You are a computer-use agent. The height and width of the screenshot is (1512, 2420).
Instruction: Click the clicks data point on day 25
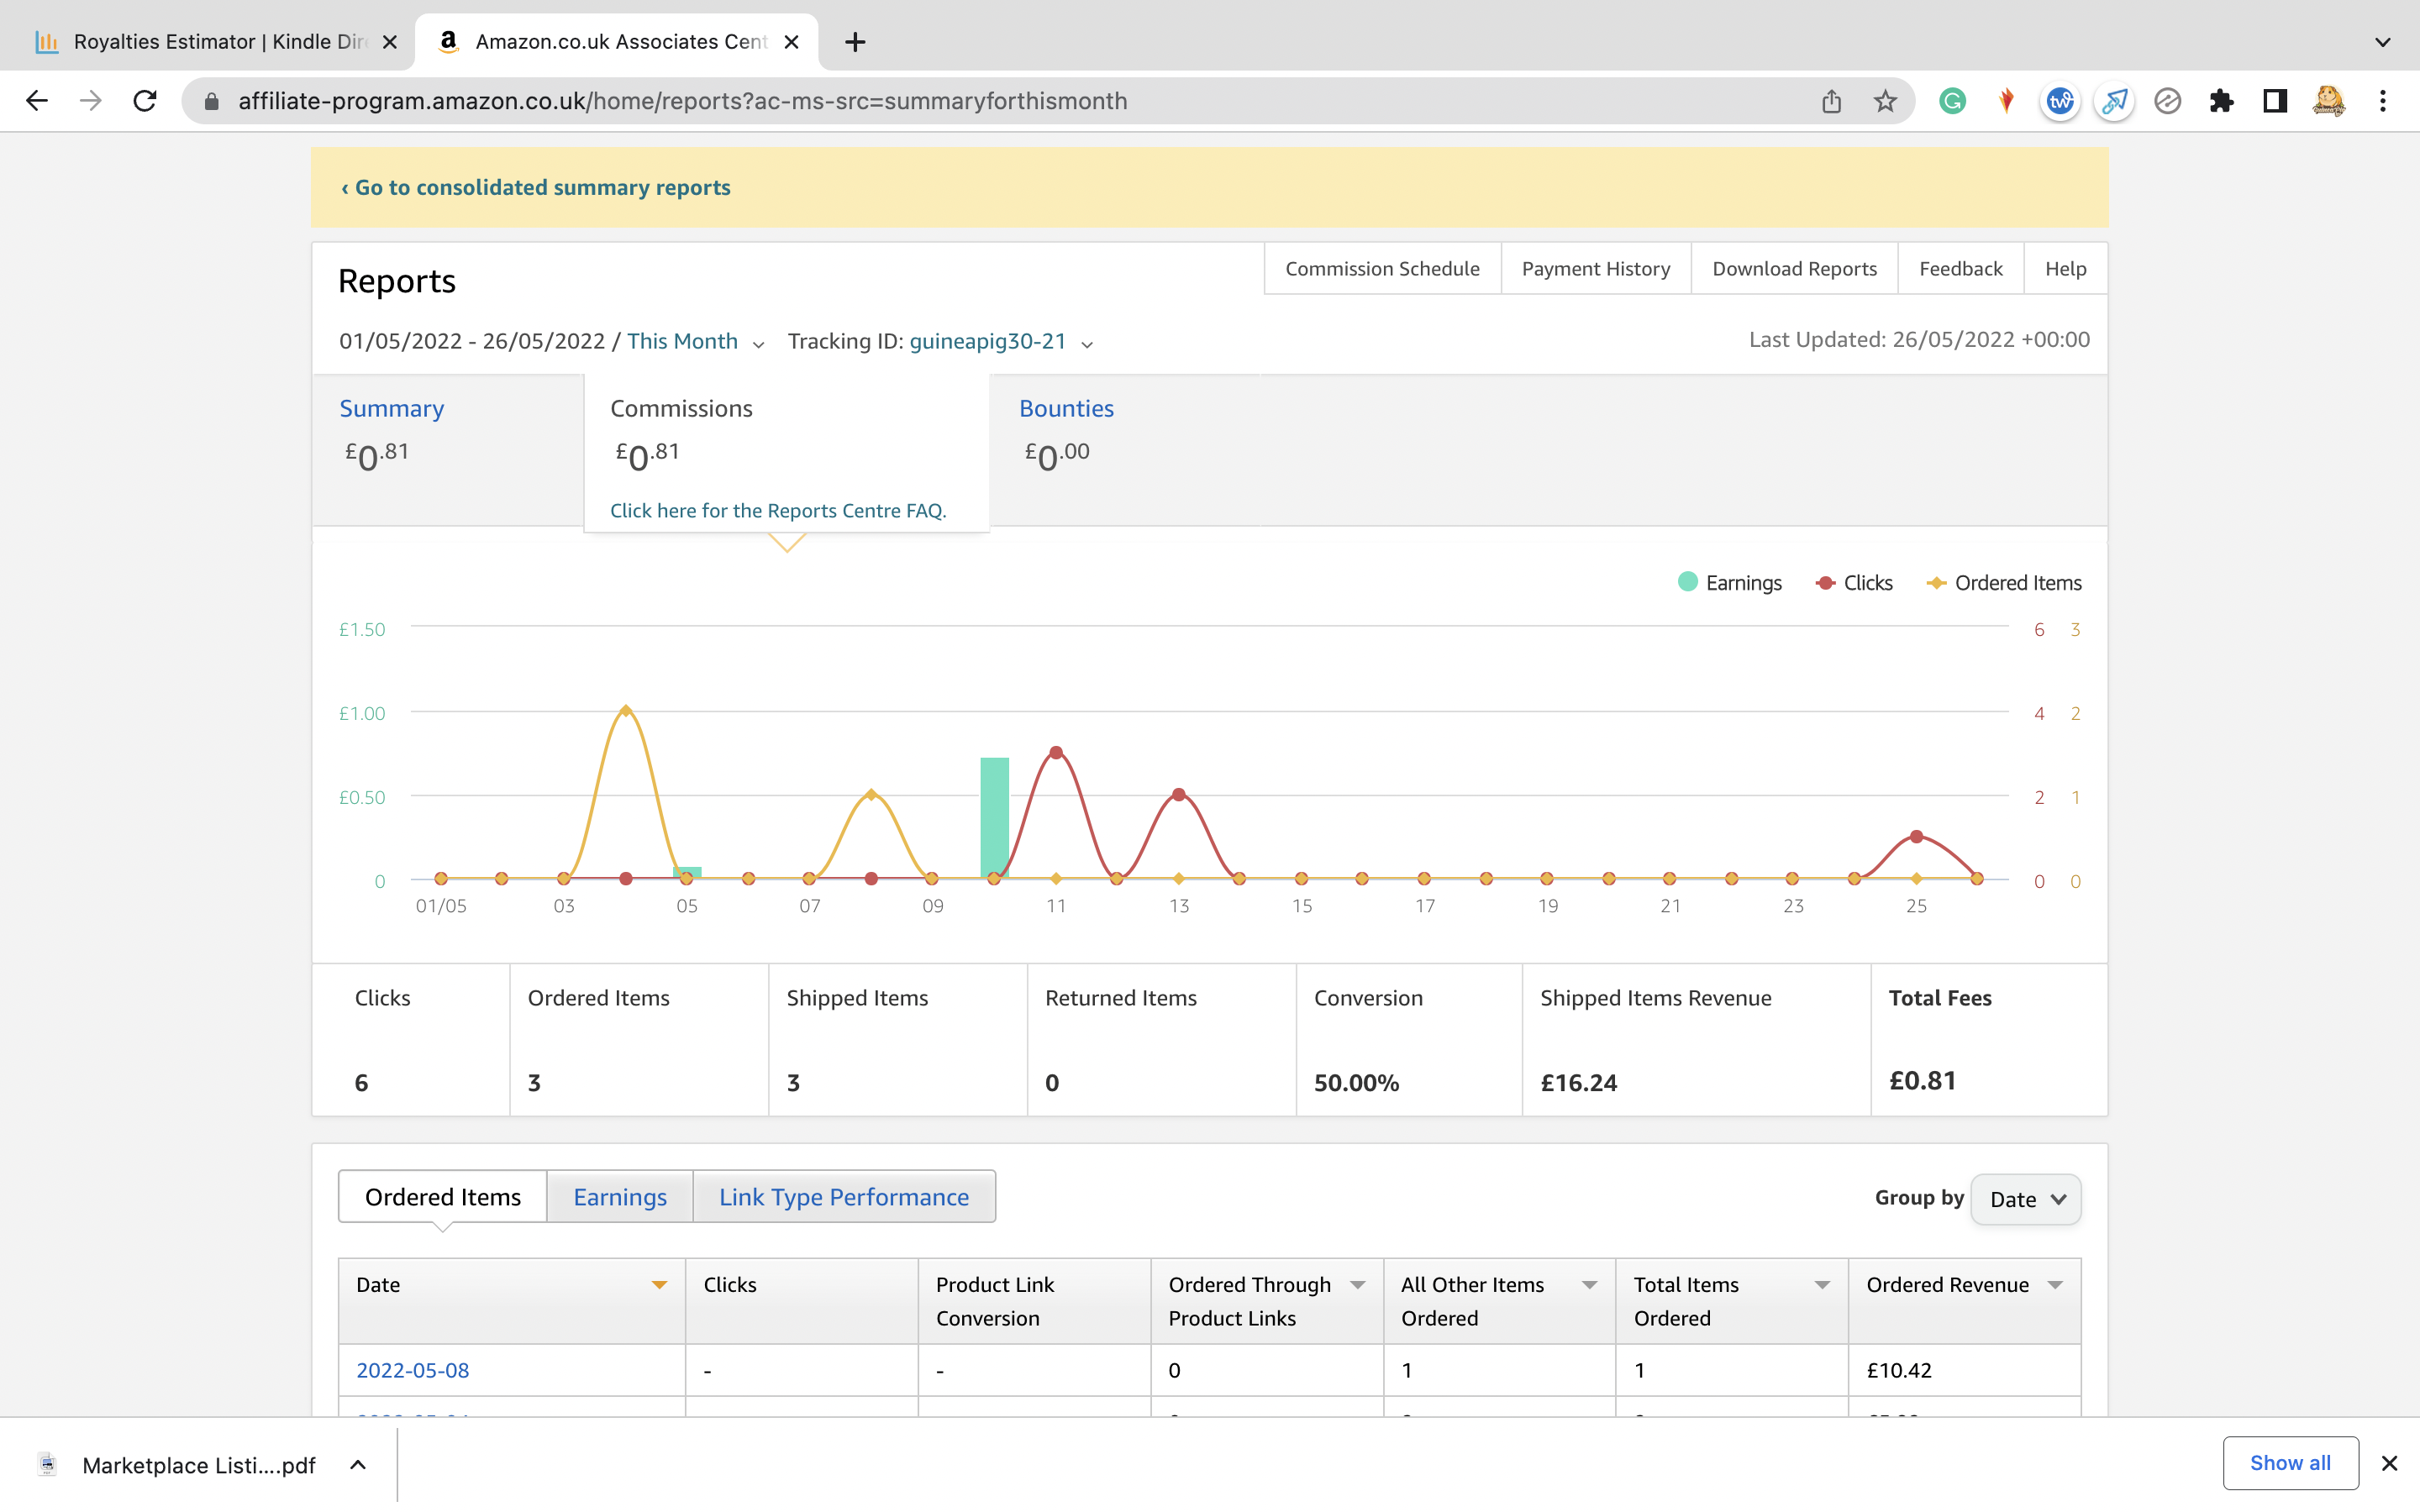tap(1916, 836)
